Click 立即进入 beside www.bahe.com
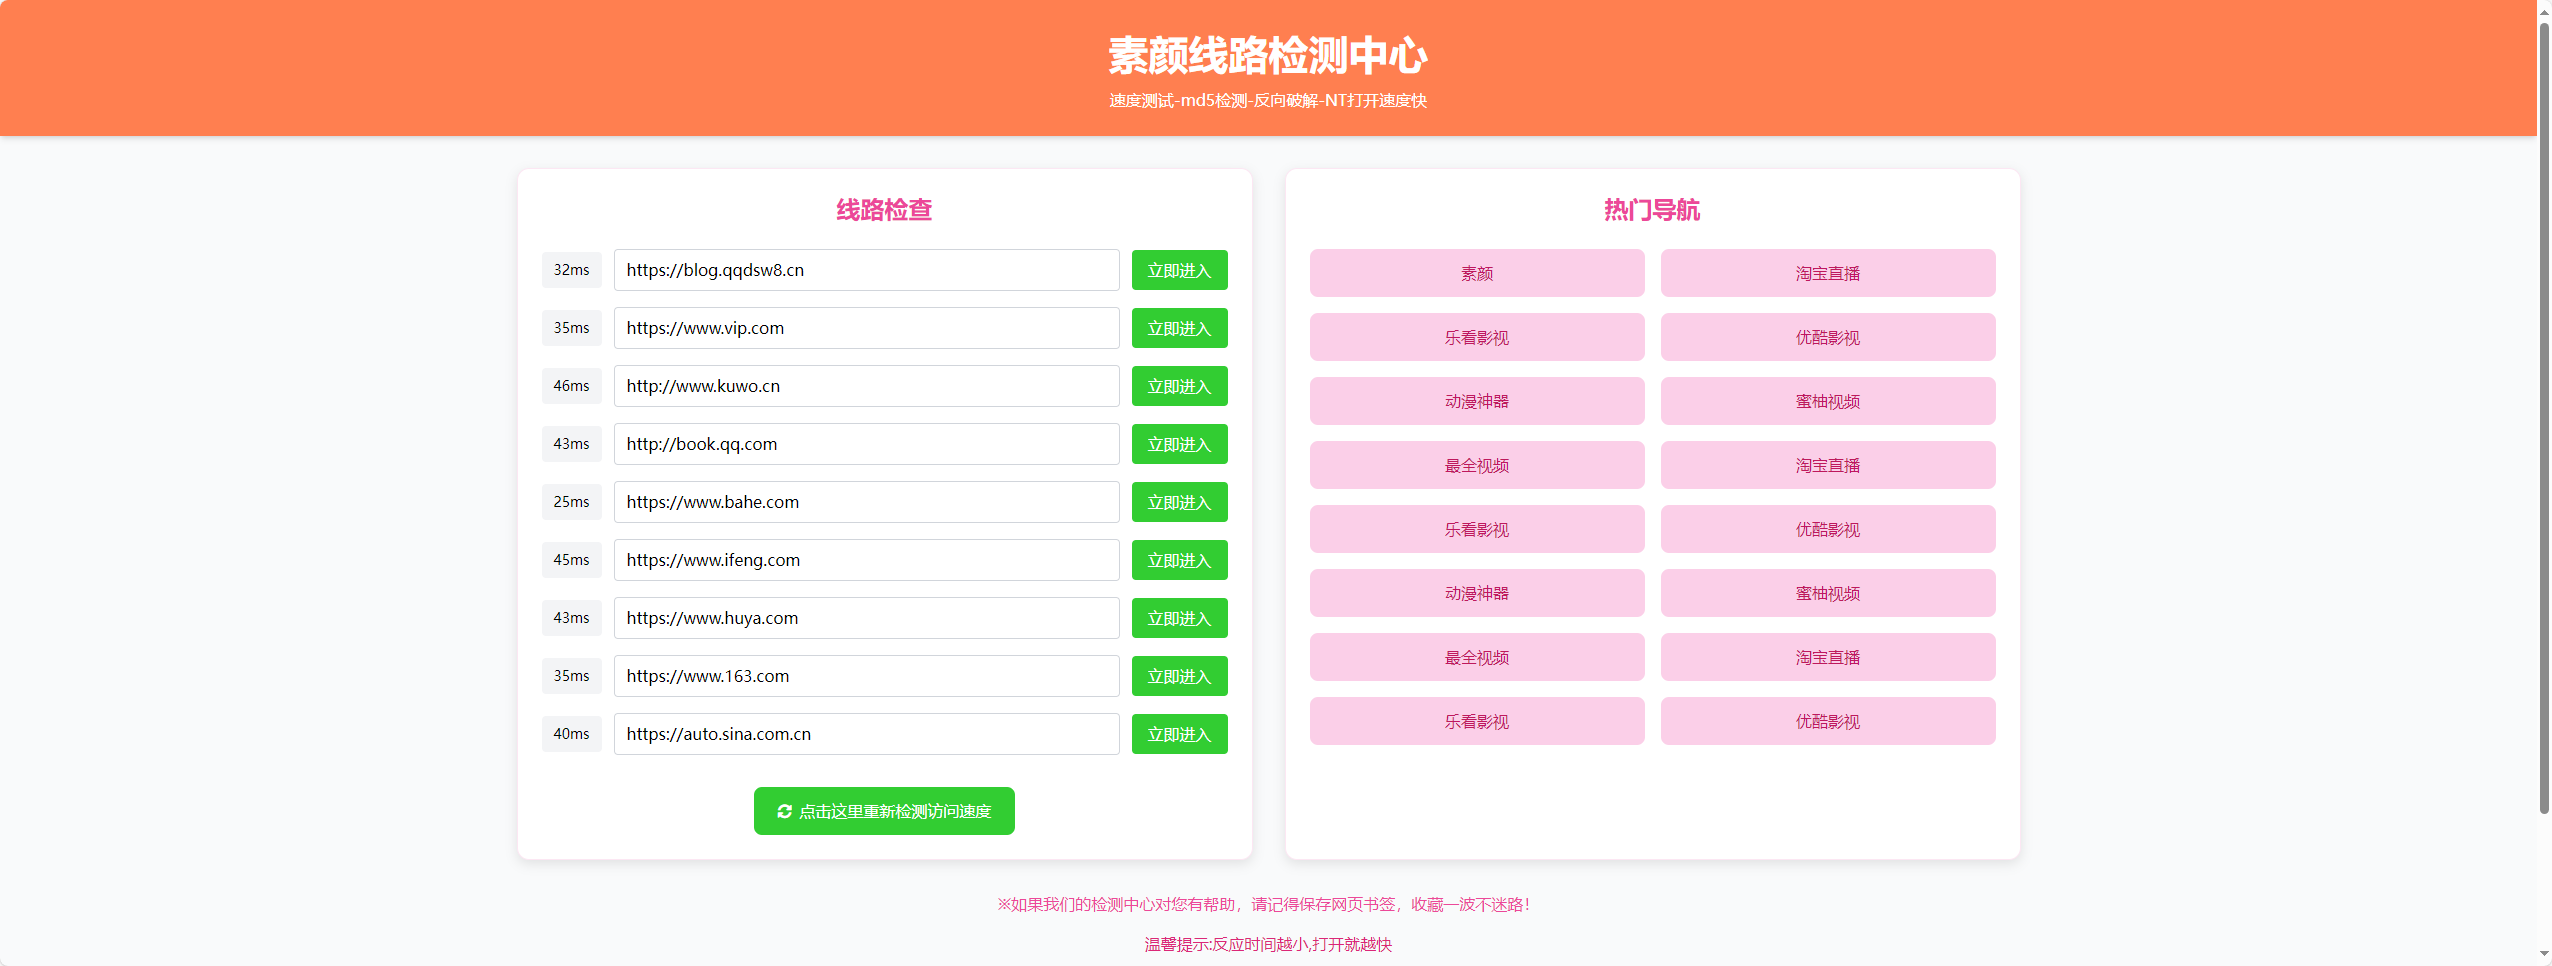2552x966 pixels. (x=1179, y=502)
